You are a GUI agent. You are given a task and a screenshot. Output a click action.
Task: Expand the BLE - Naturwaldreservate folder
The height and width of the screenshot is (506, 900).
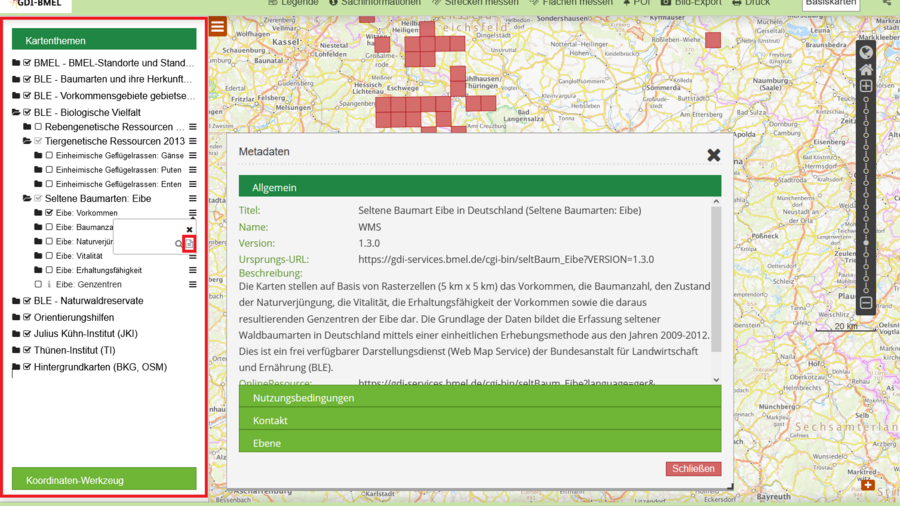pos(16,301)
